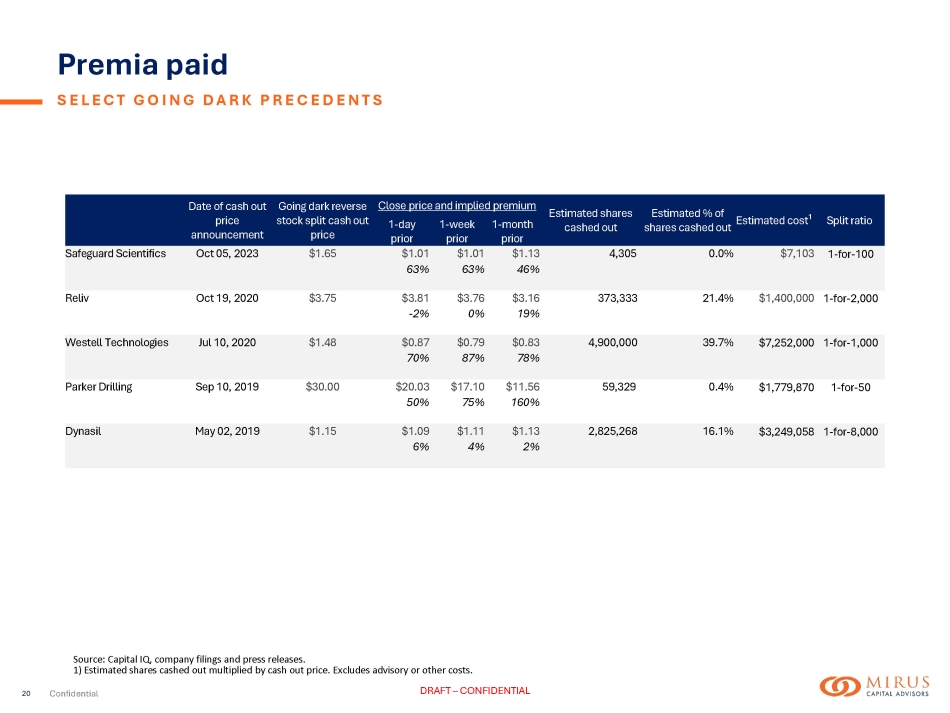Click the 'Source: Capital IQ' footnote line

pyautogui.click(x=189, y=659)
